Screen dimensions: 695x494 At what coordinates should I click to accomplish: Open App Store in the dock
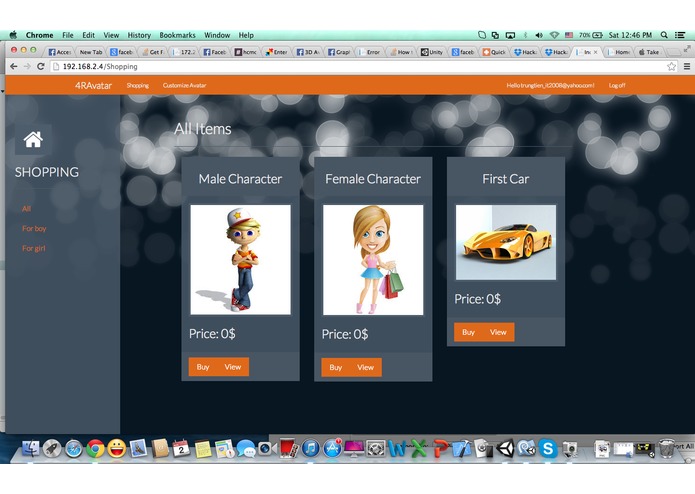(332, 449)
